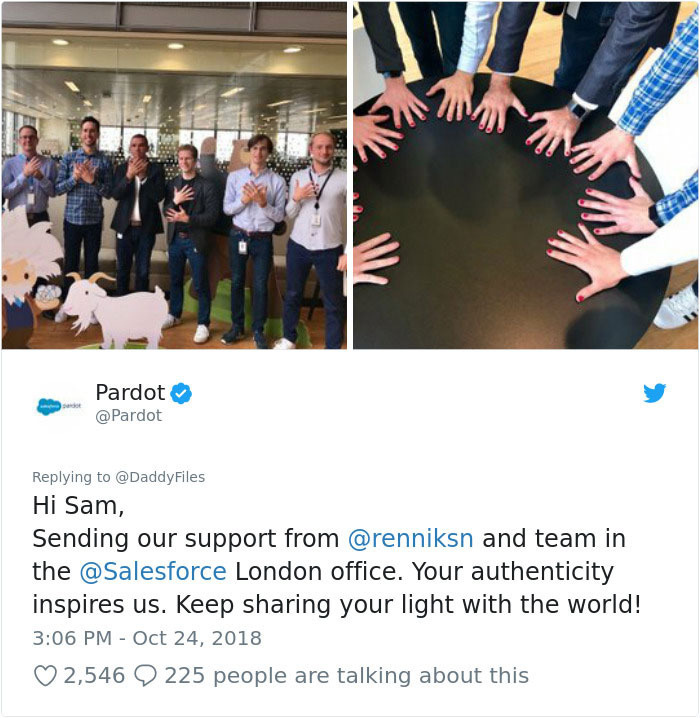Image resolution: width=700 pixels, height=718 pixels.
Task: Click the 'Replying to' label text
Action: 71,477
